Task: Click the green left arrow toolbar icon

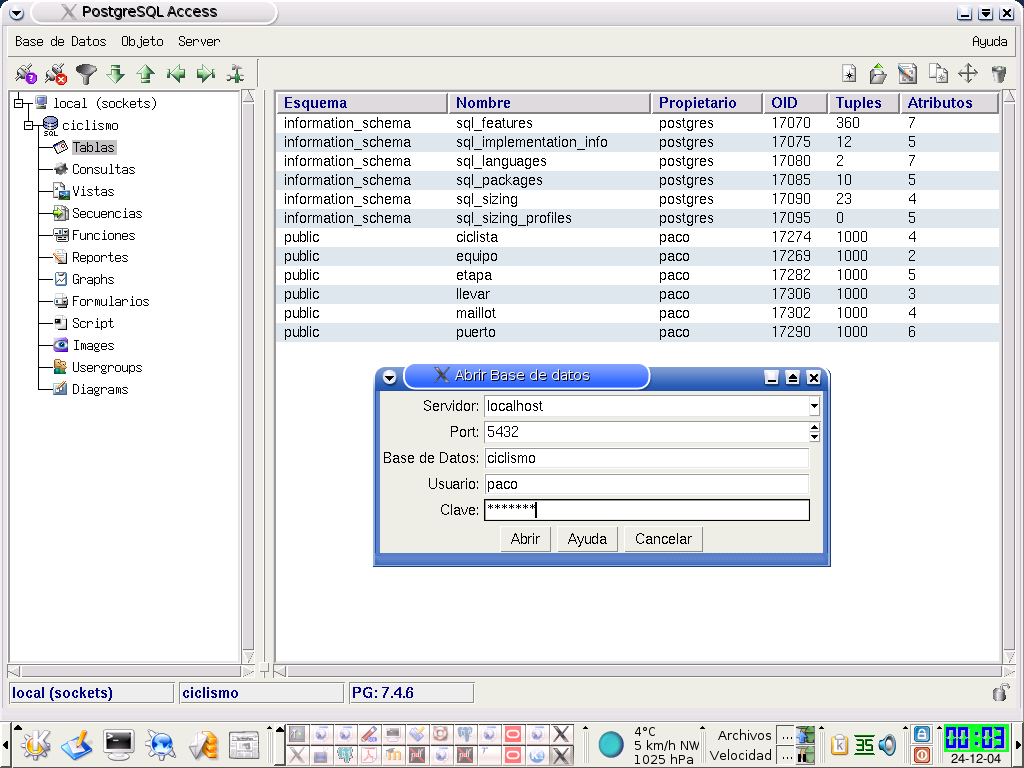Action: (x=176, y=73)
